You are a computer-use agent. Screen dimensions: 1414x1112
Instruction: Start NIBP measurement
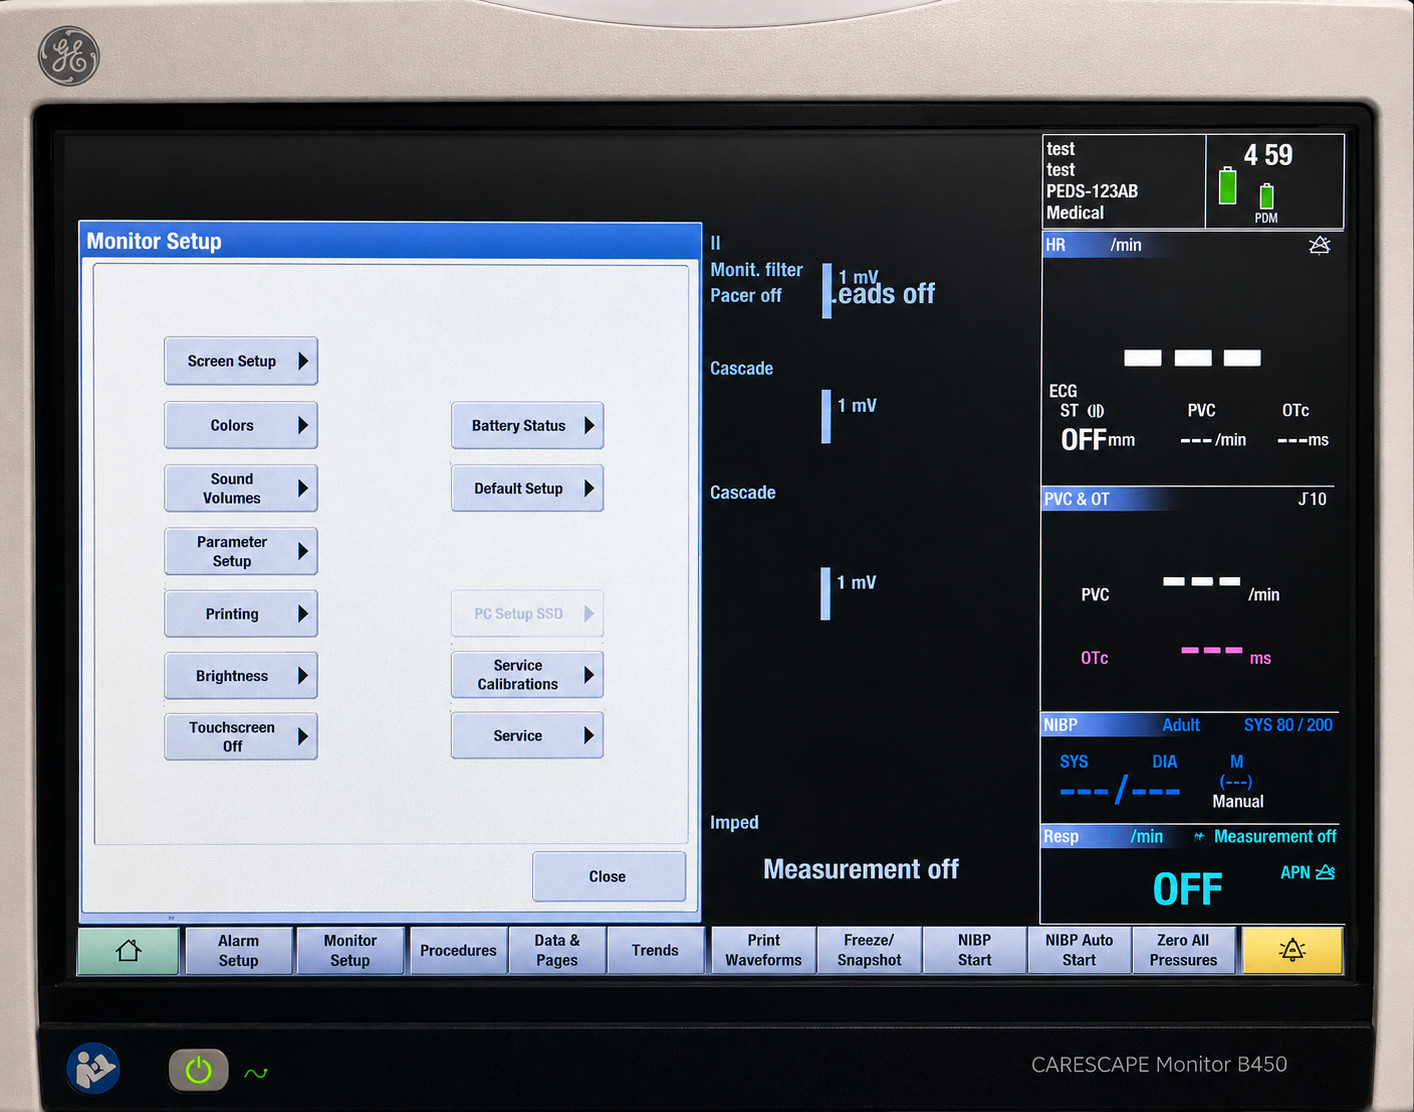tap(975, 950)
